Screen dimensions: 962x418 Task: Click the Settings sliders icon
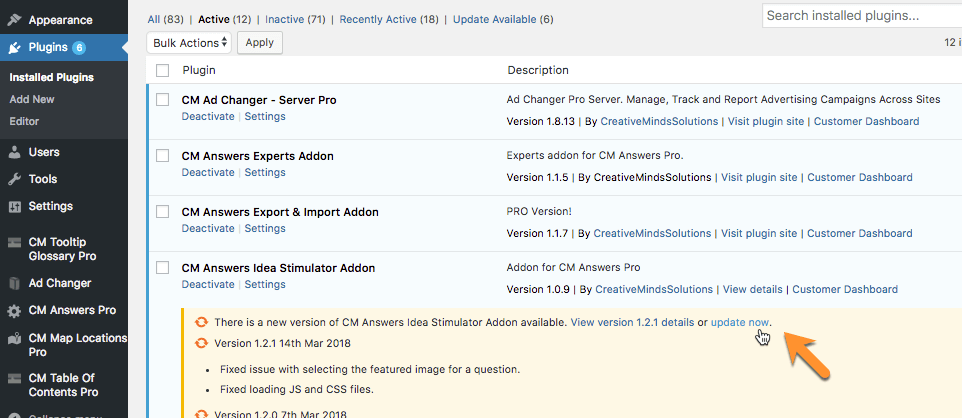tap(14, 206)
